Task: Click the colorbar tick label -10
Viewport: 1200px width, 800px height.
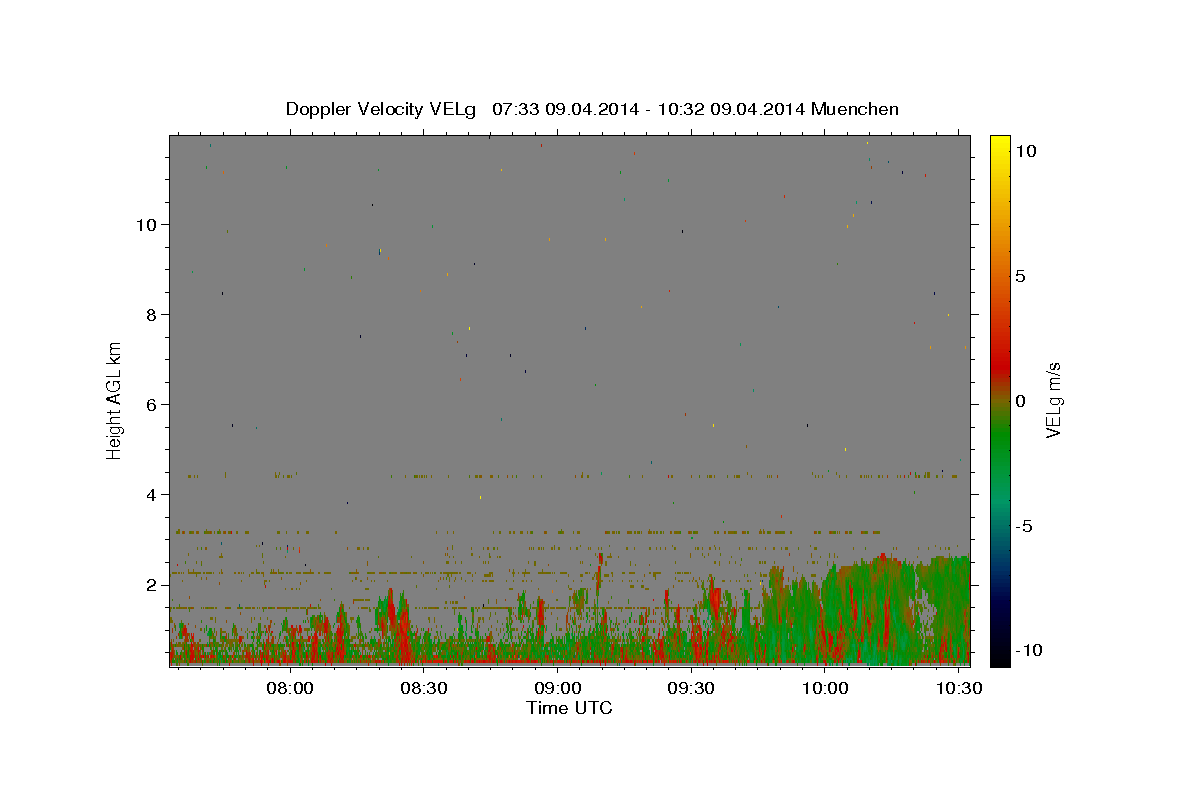Action: coord(1027,650)
